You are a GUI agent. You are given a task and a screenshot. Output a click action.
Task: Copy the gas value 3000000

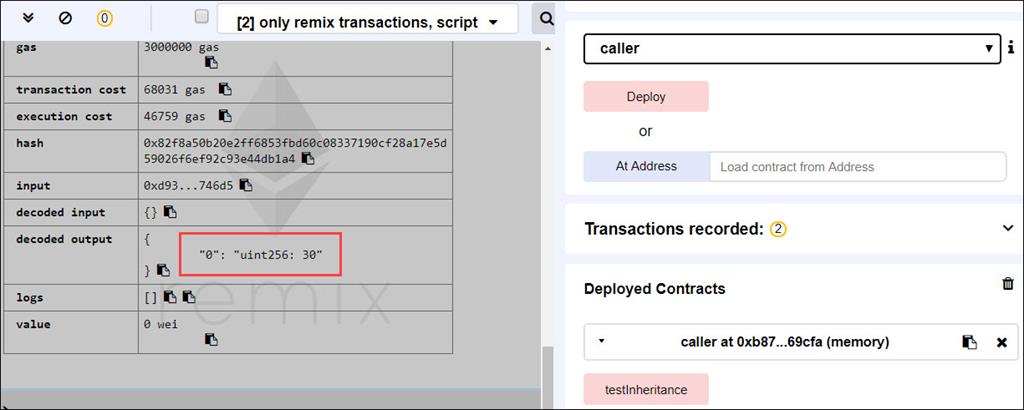[x=211, y=62]
